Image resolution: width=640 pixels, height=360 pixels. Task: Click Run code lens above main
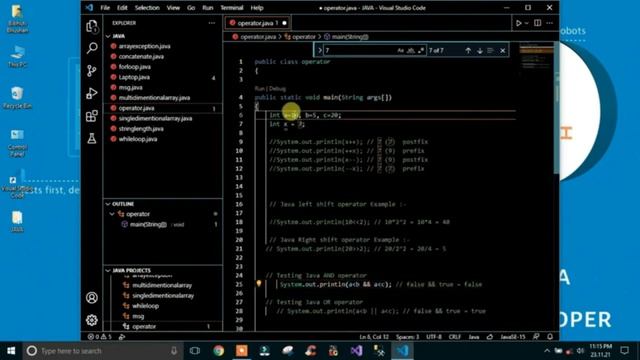pos(260,89)
